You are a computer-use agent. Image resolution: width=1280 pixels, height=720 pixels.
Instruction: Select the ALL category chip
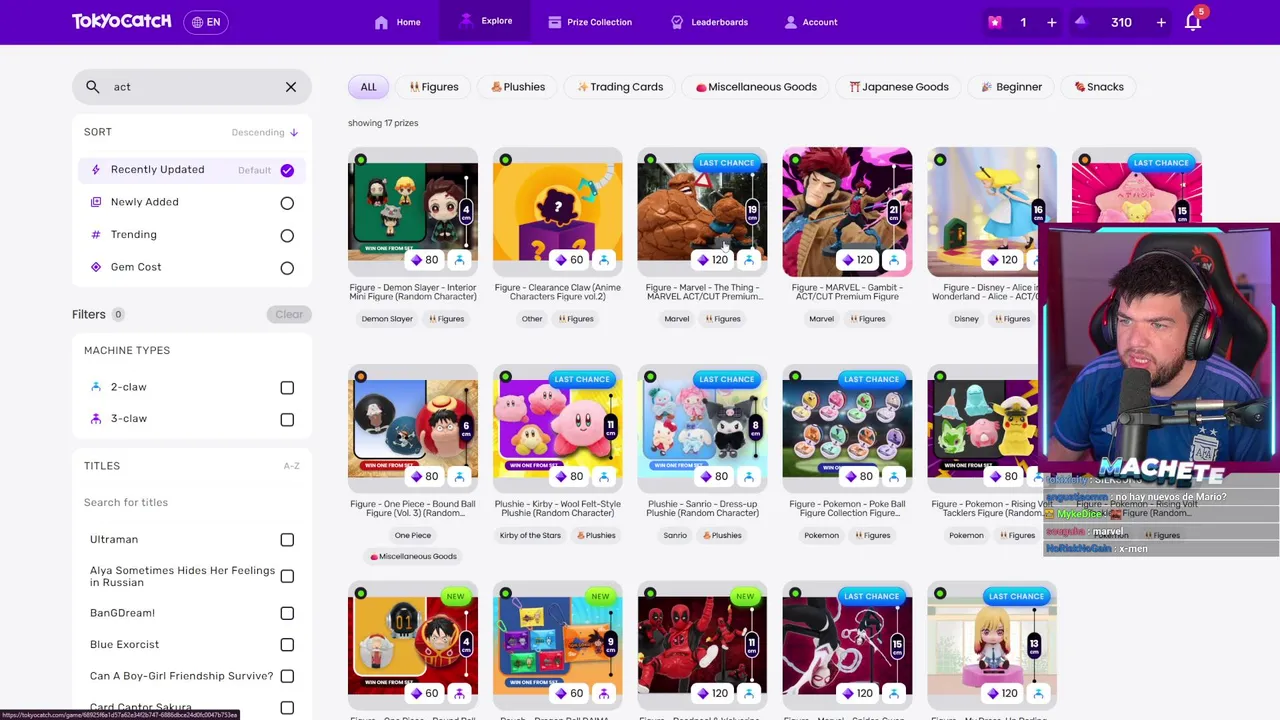[x=368, y=87]
